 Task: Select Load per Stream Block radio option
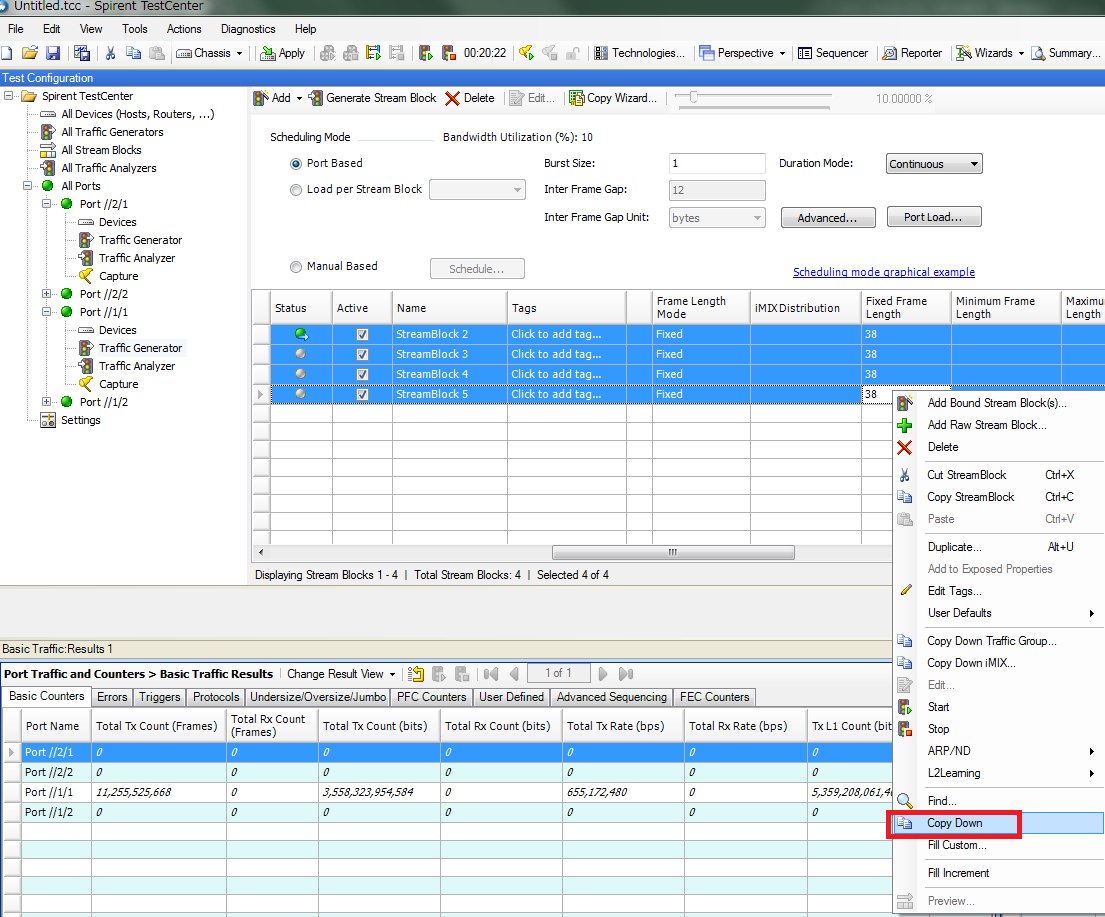(296, 190)
